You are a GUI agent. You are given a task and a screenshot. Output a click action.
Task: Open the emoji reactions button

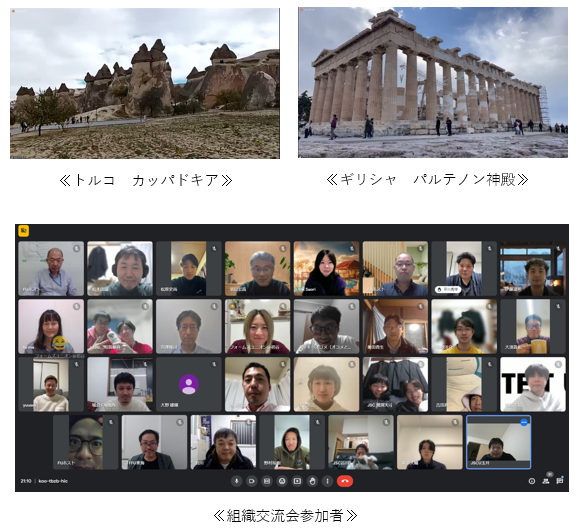click(x=282, y=481)
